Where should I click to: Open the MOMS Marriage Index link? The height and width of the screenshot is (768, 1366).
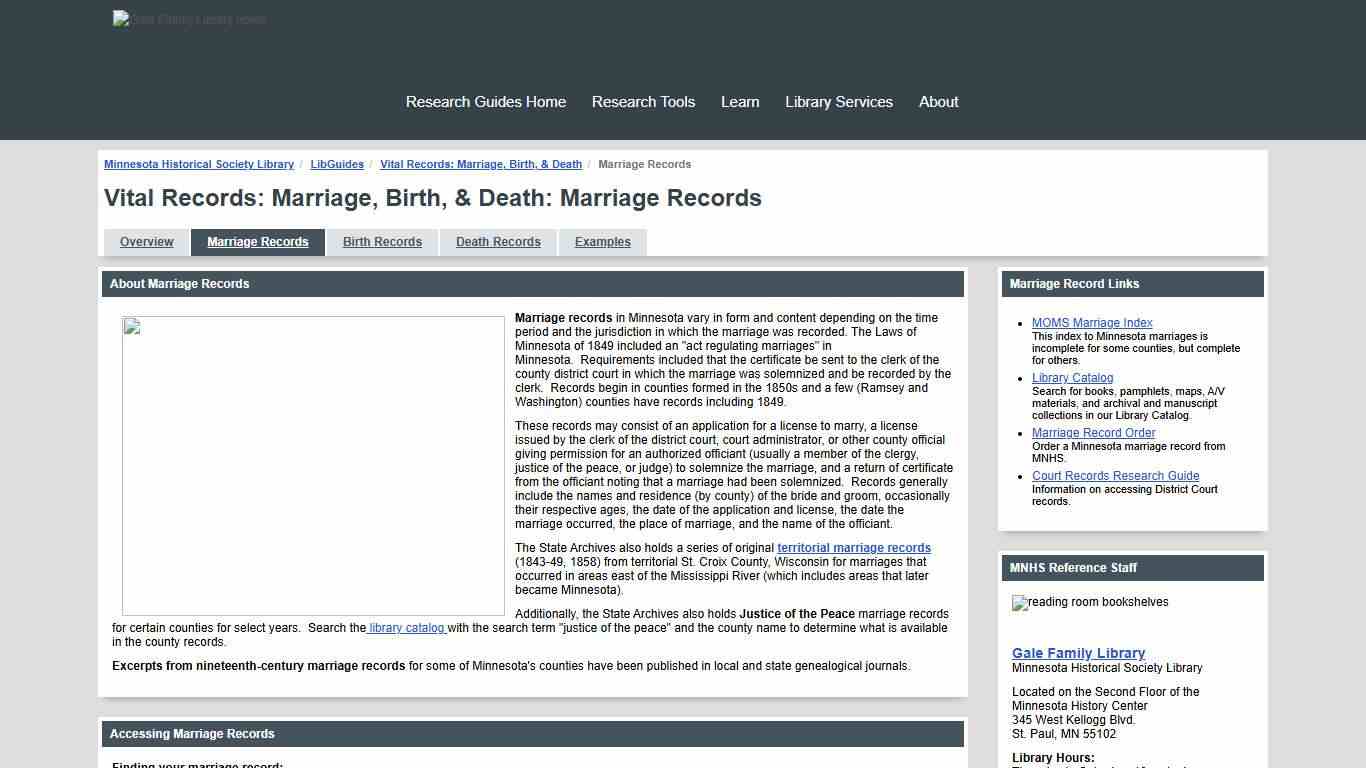click(x=1091, y=322)
